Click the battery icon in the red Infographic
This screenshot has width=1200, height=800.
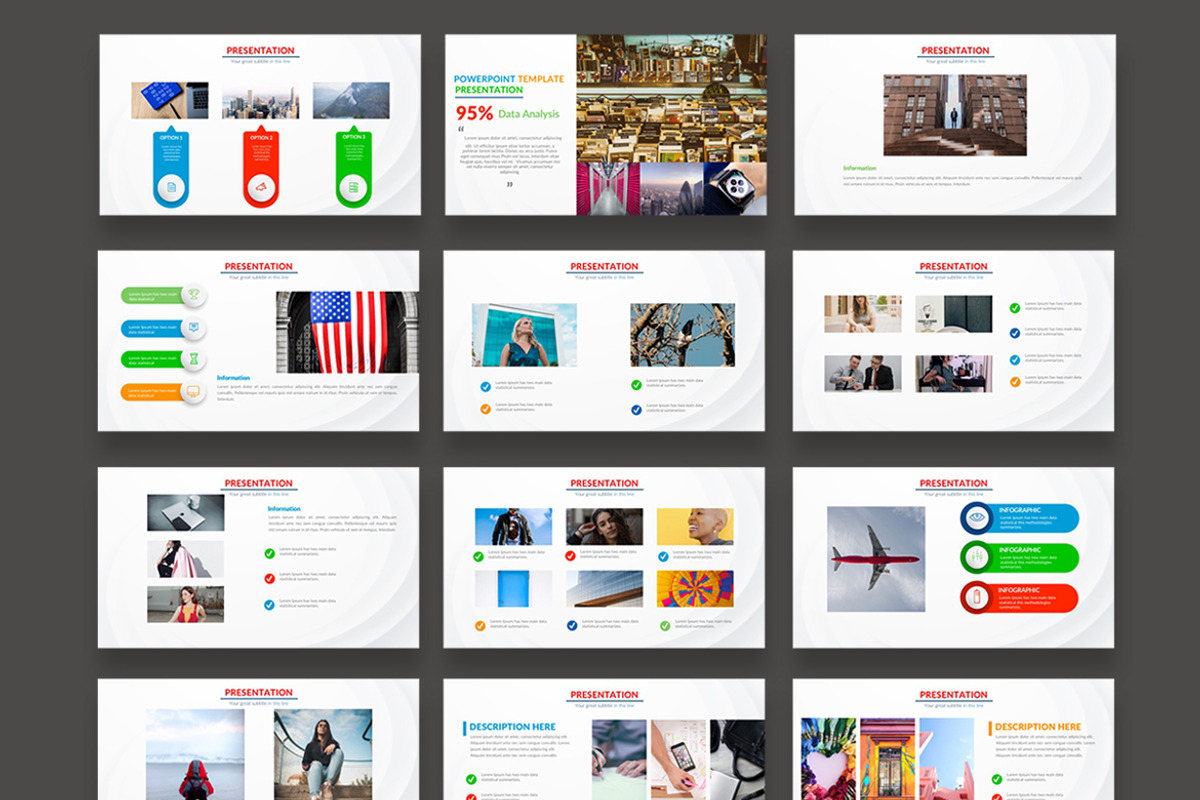[x=978, y=598]
